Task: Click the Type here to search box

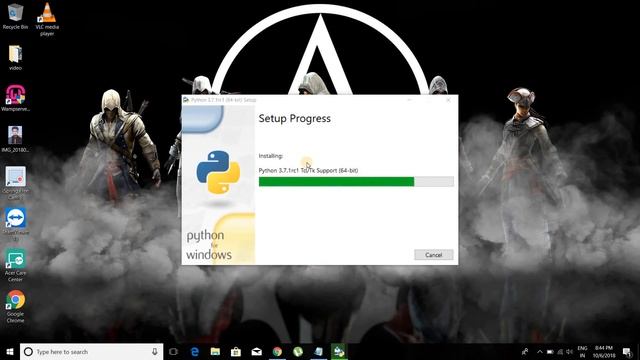Action: click(91, 351)
